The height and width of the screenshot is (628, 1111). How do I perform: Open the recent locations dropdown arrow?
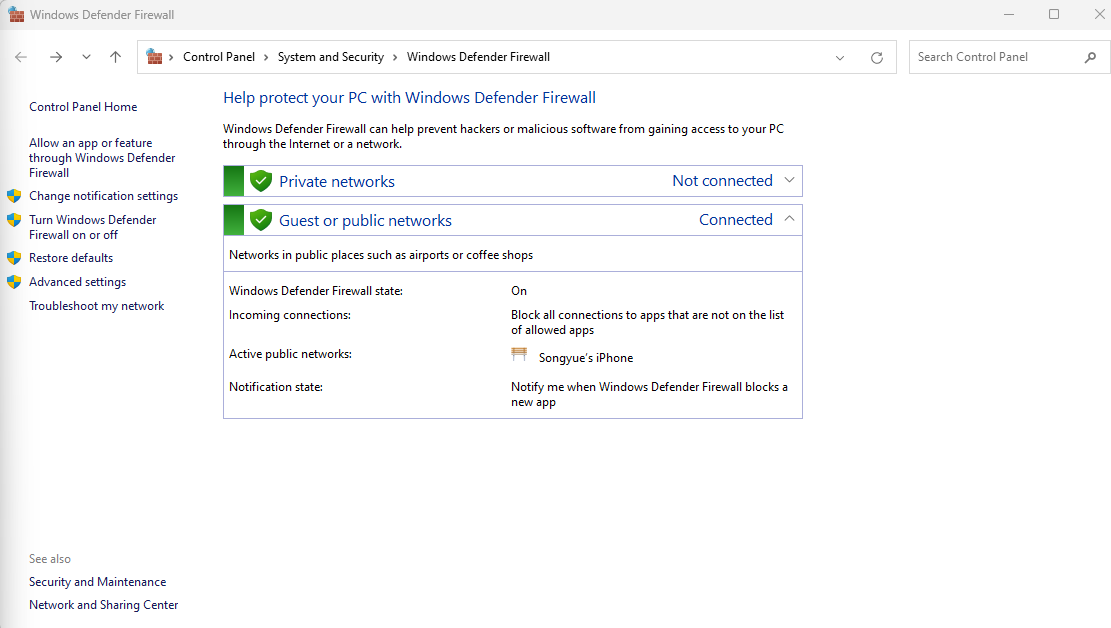point(86,57)
